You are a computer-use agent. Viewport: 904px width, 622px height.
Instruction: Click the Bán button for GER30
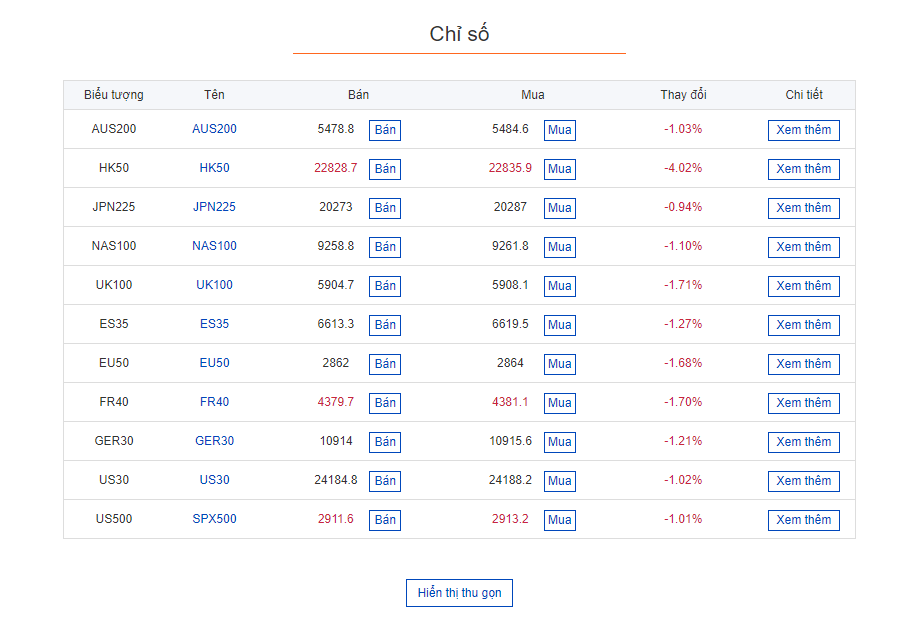click(x=385, y=442)
